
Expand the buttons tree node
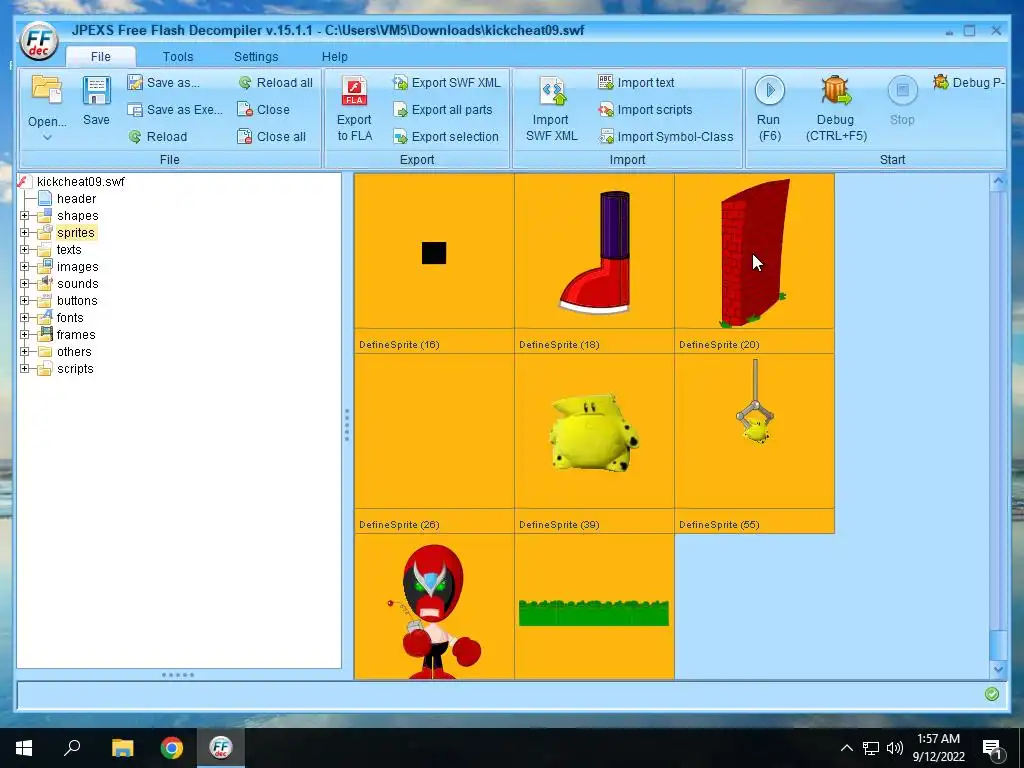tap(24, 300)
